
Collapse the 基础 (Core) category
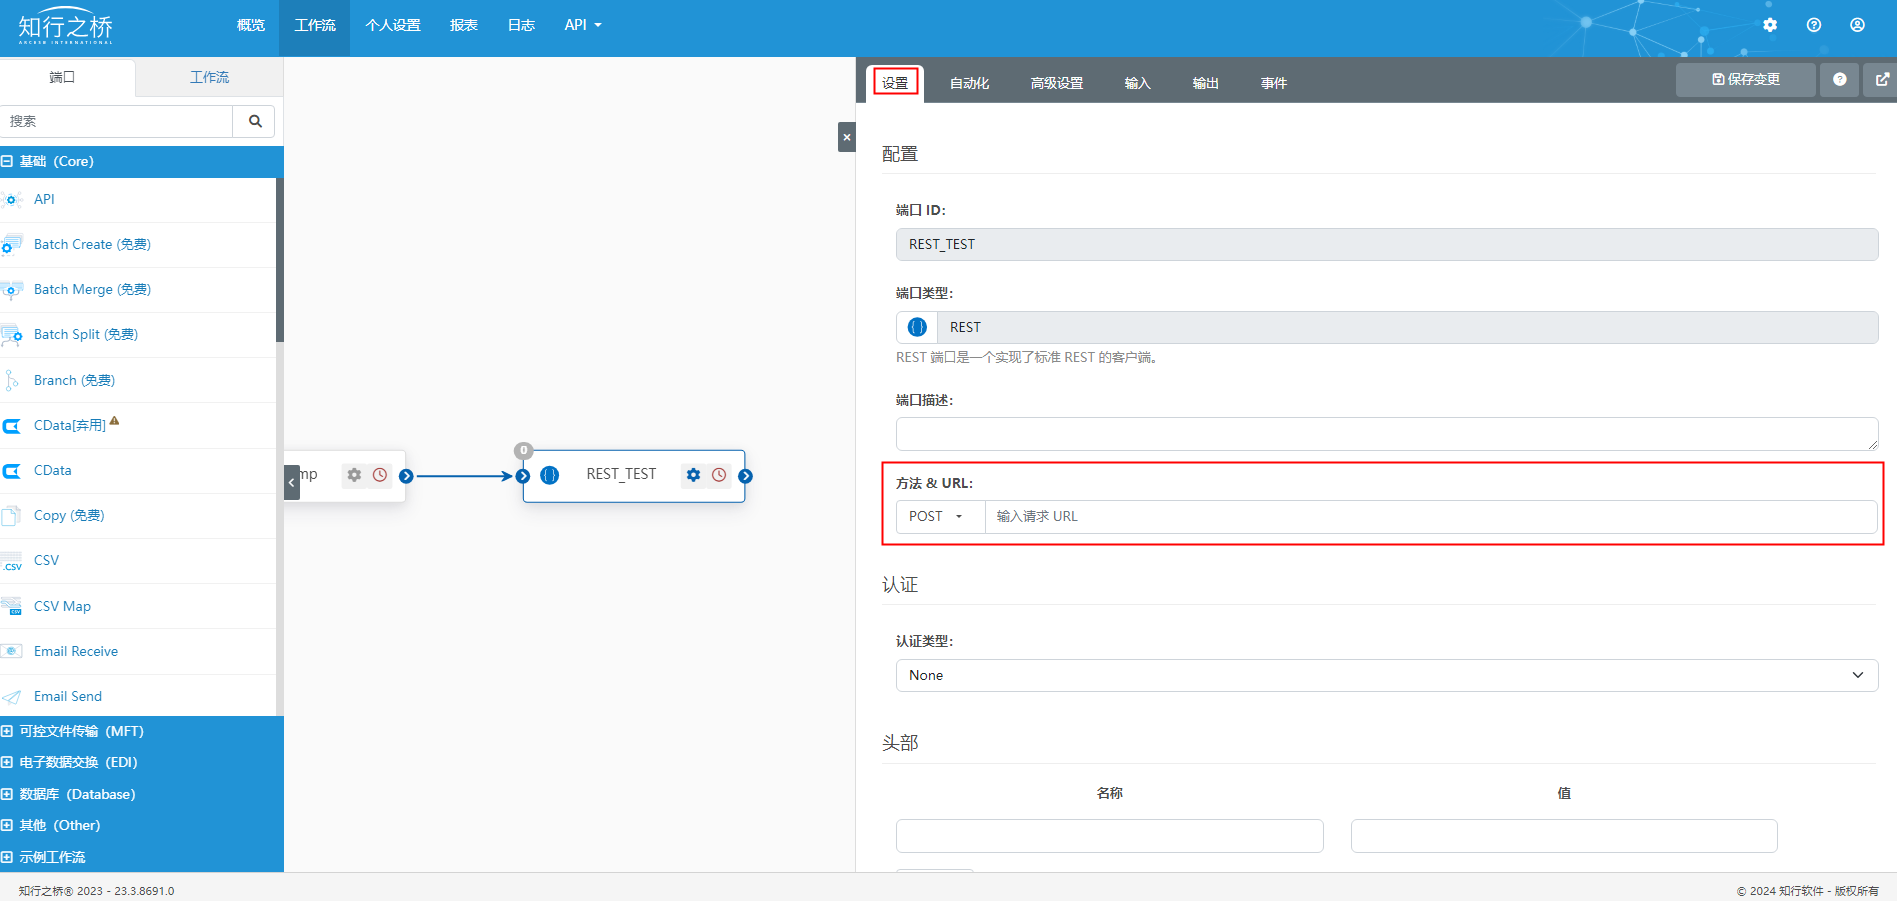(8, 161)
